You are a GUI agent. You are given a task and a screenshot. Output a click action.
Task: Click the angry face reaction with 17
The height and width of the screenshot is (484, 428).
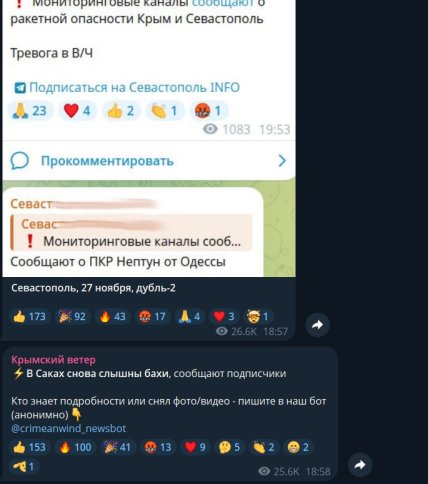click(152, 316)
